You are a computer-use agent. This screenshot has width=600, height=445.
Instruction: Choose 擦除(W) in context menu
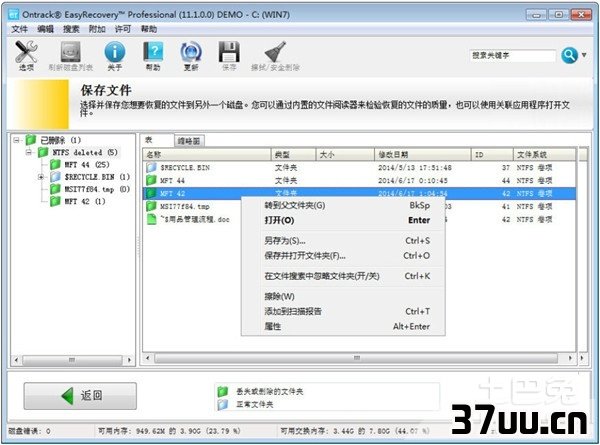click(x=343, y=297)
